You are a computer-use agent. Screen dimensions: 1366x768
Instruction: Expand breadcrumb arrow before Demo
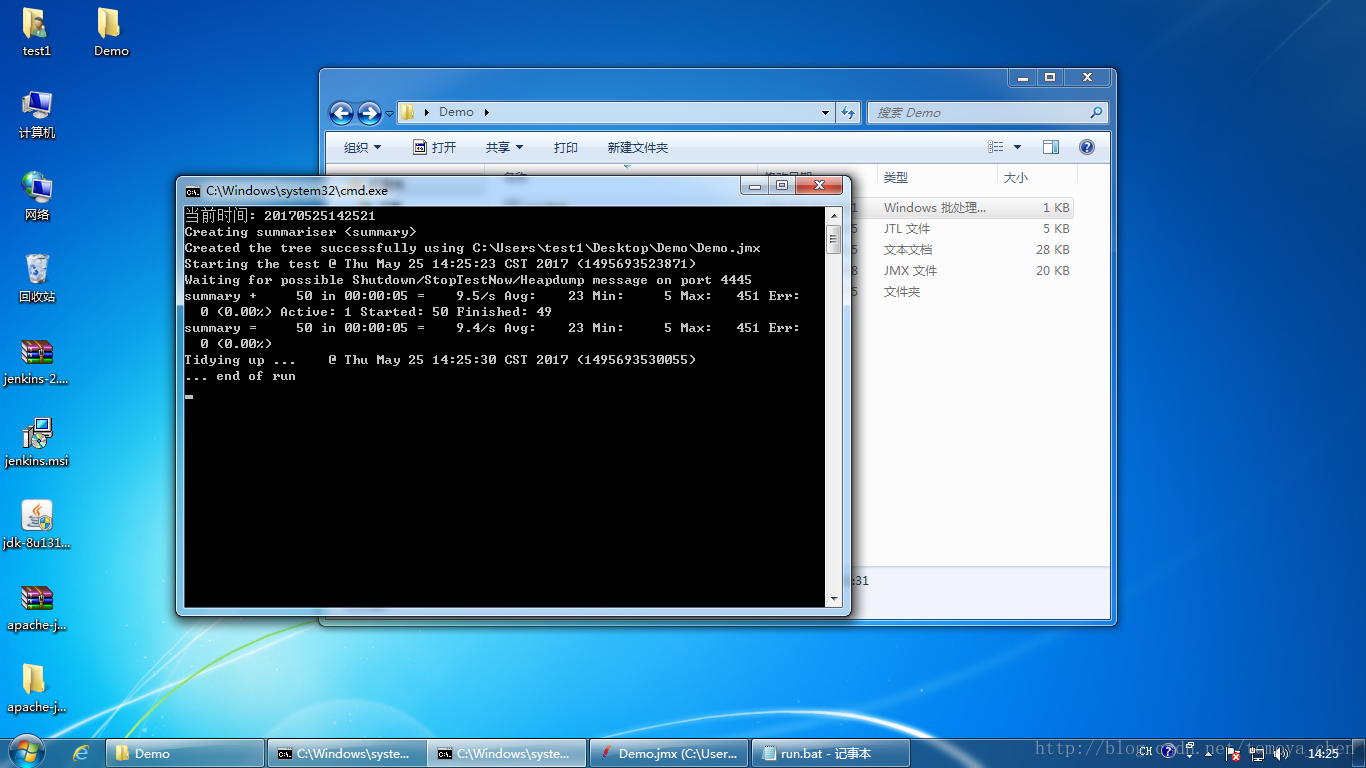click(x=427, y=113)
